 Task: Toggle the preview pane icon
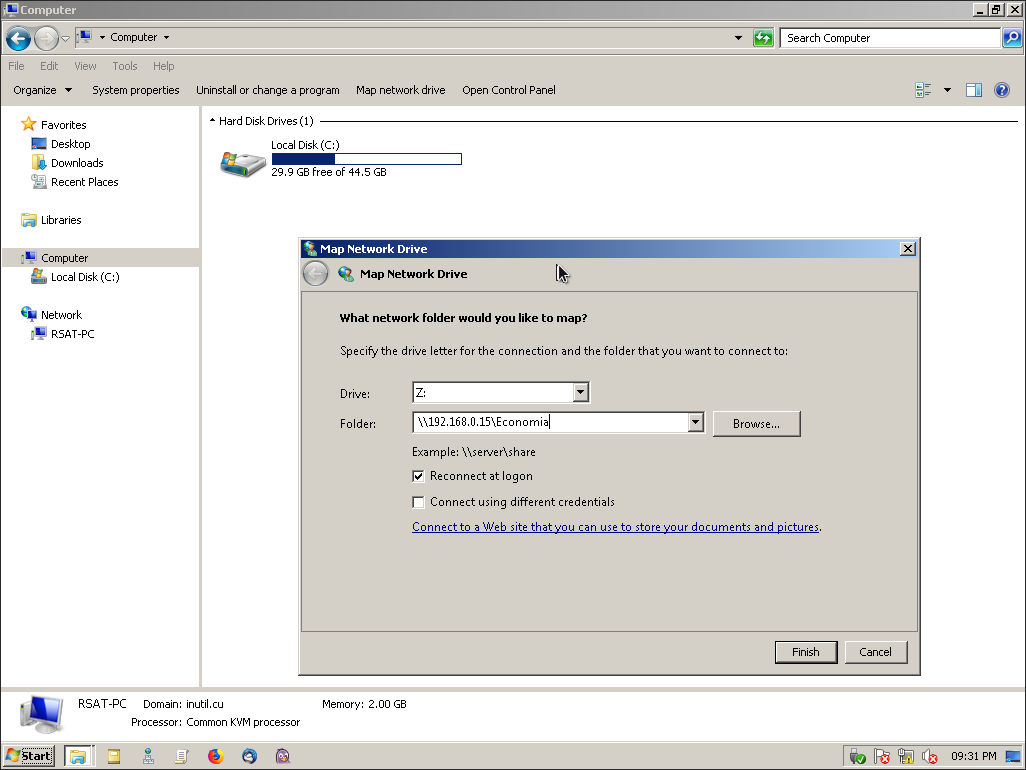[x=974, y=90]
